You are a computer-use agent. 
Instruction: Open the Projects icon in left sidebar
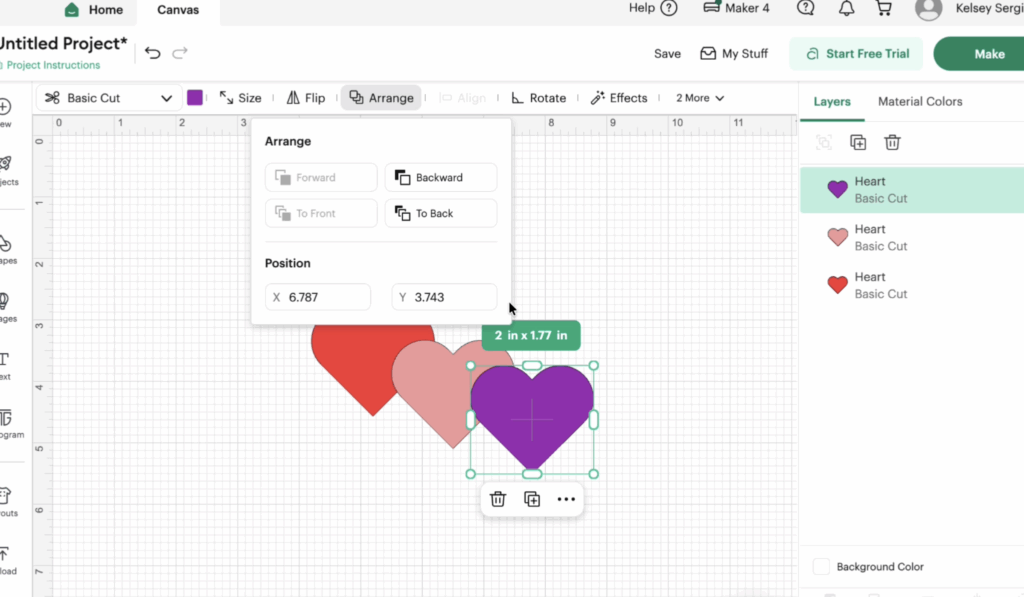pyautogui.click(x=6, y=170)
